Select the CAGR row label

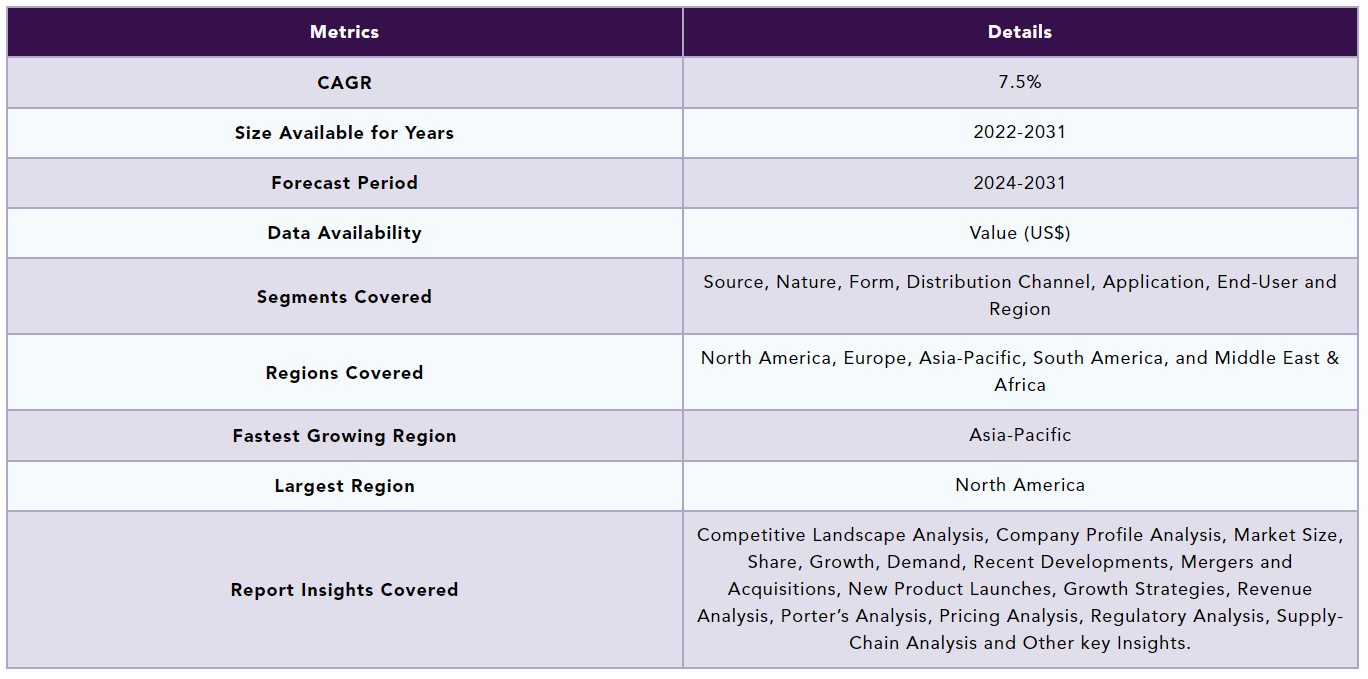(344, 83)
